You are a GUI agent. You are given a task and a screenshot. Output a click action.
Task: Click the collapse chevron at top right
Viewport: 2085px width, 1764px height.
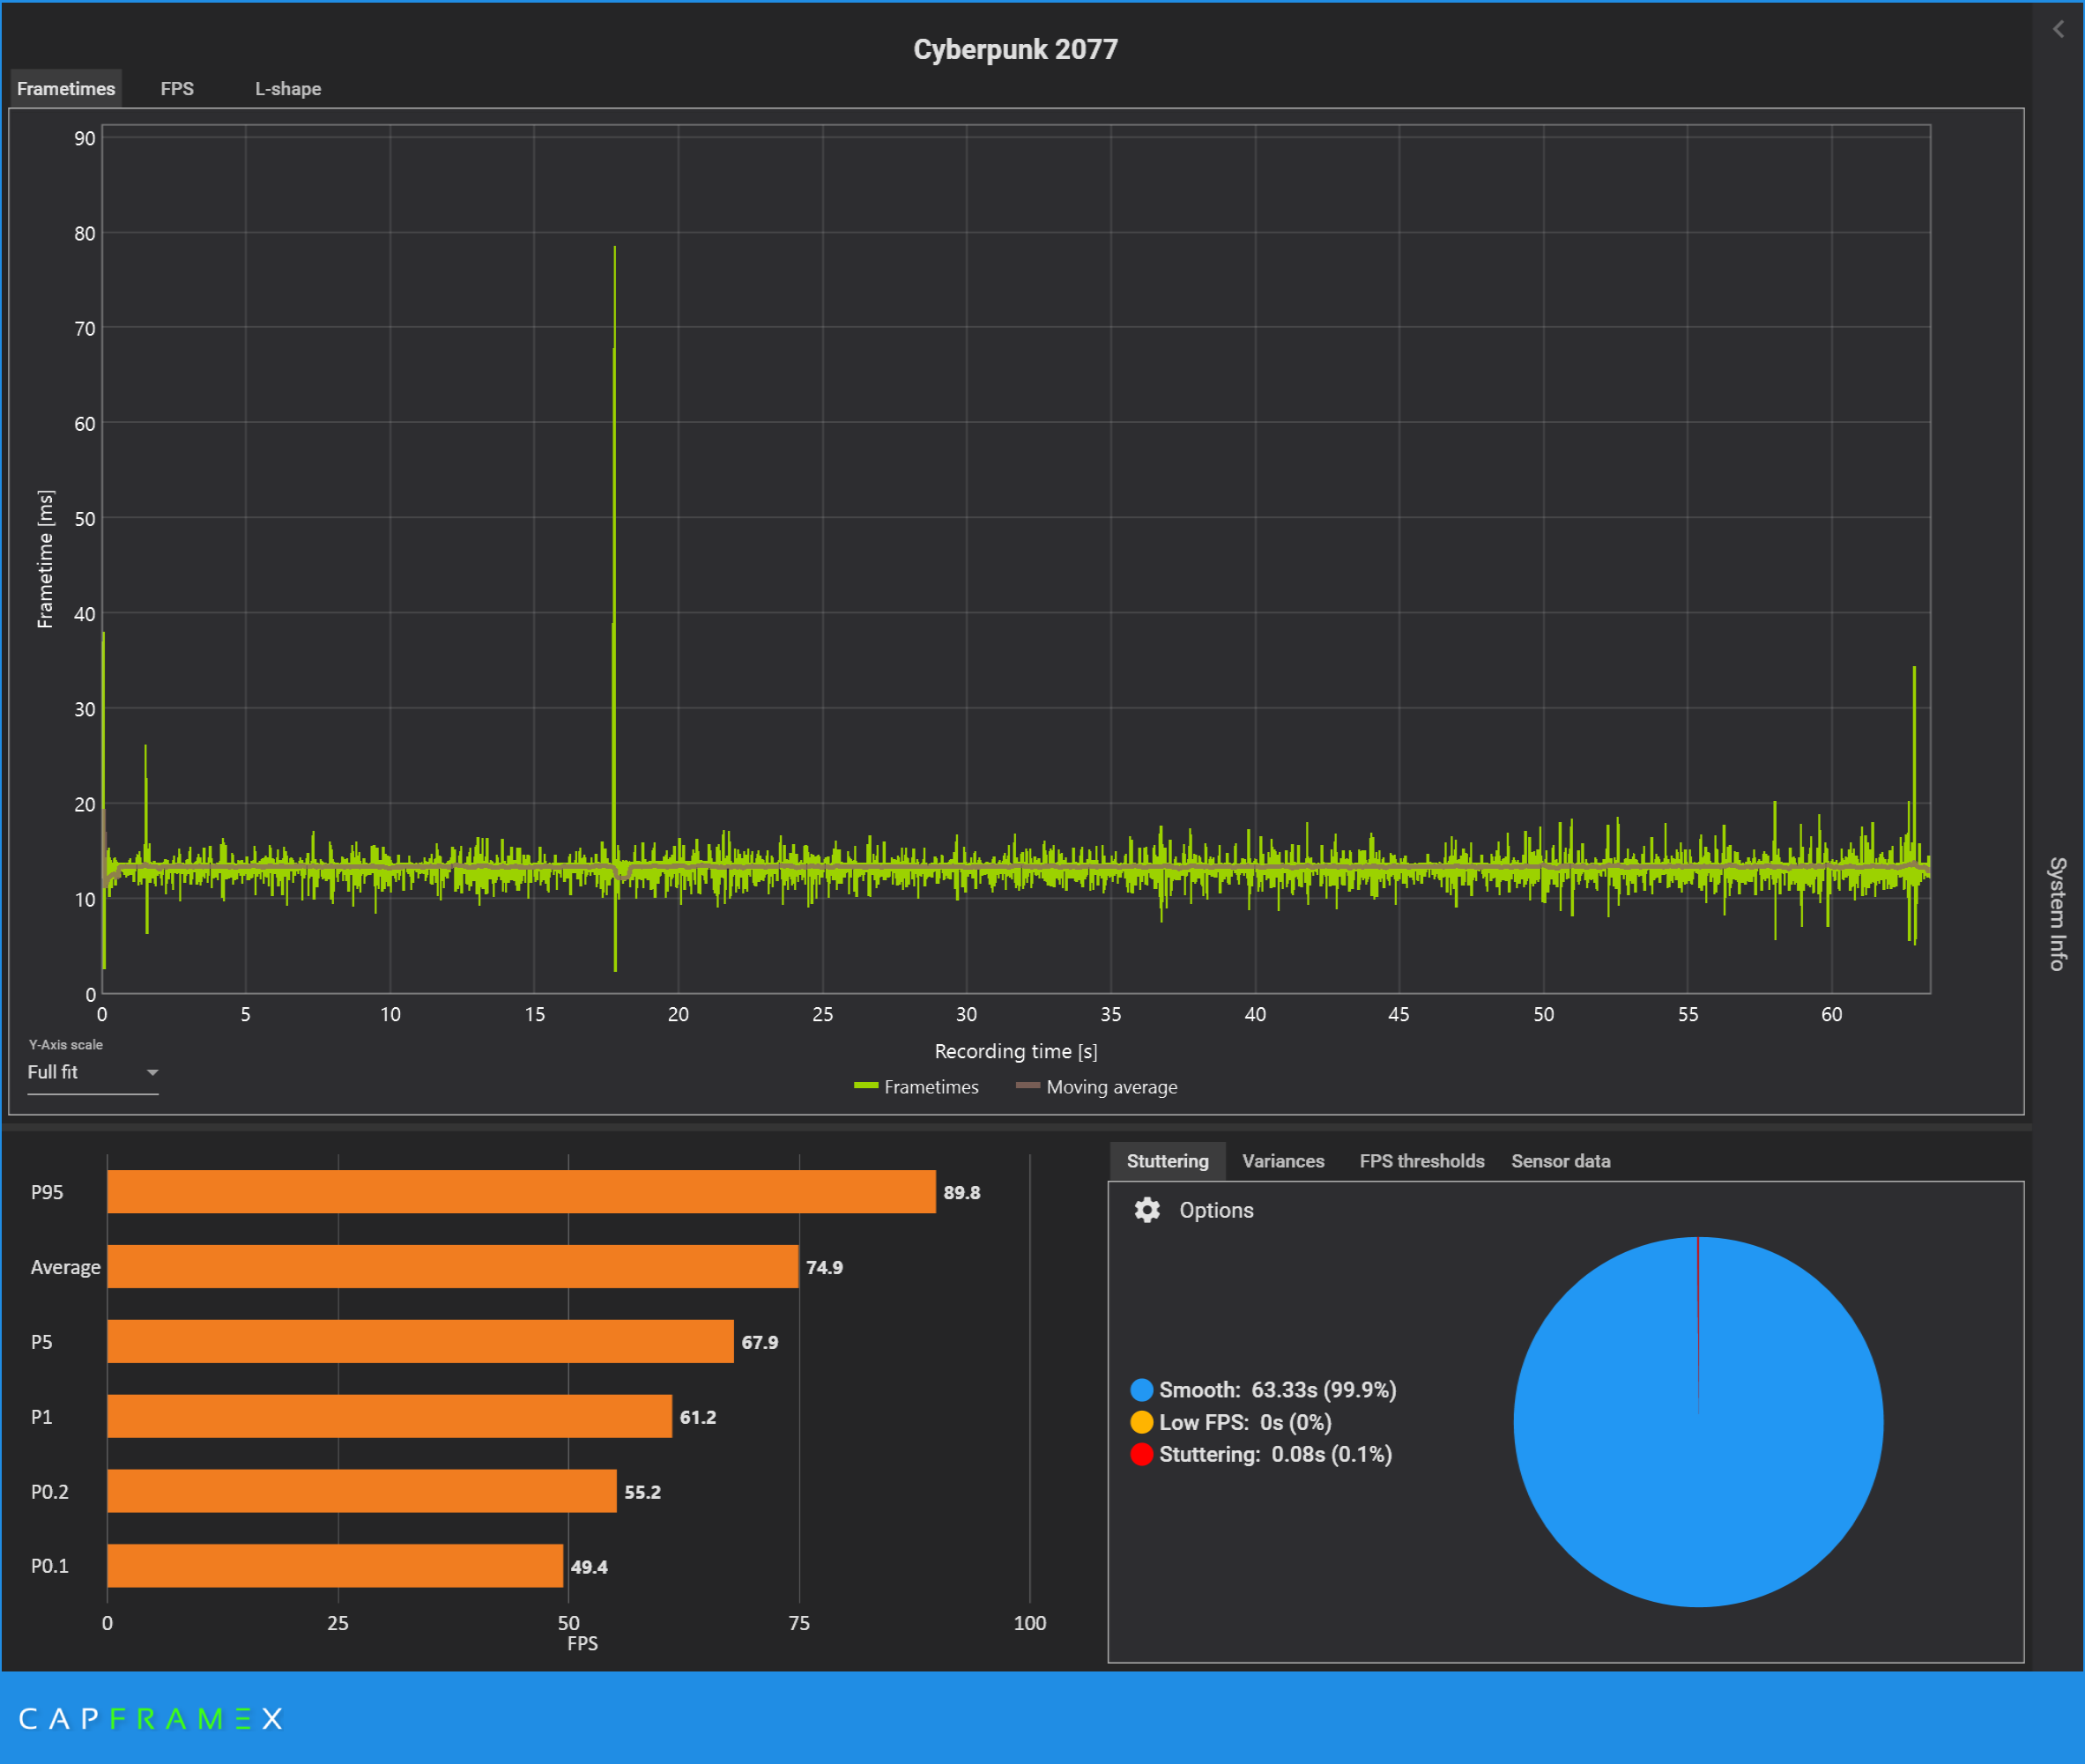(x=2057, y=29)
